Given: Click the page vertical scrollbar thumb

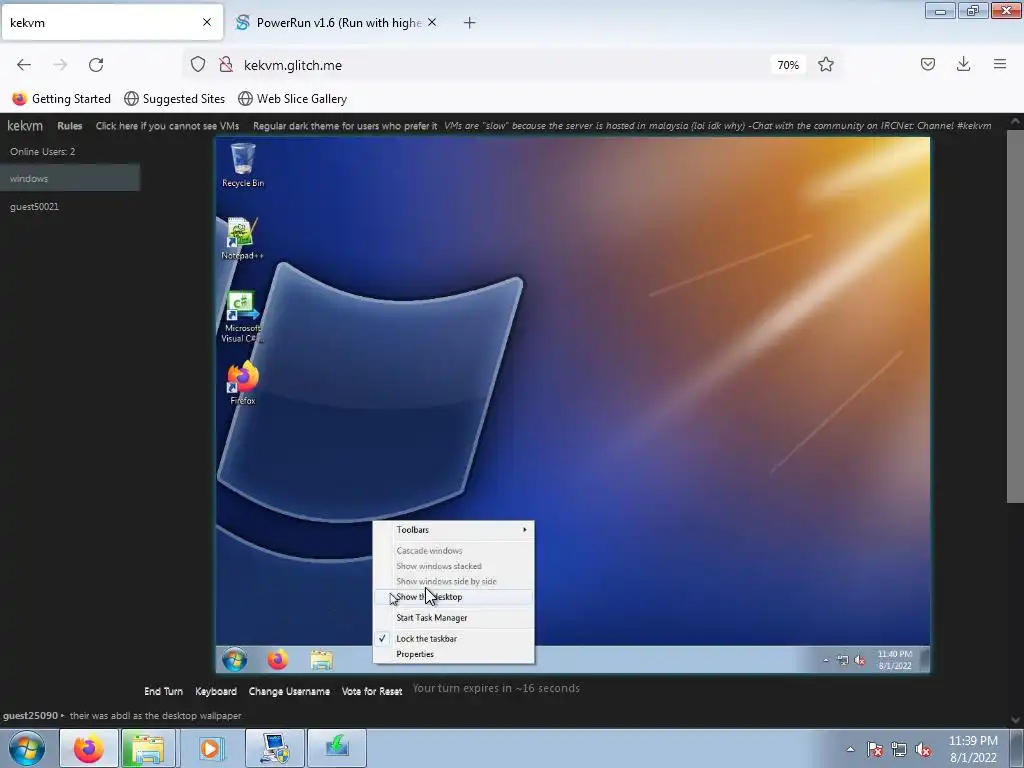Looking at the screenshot, I should pos(1015,317).
